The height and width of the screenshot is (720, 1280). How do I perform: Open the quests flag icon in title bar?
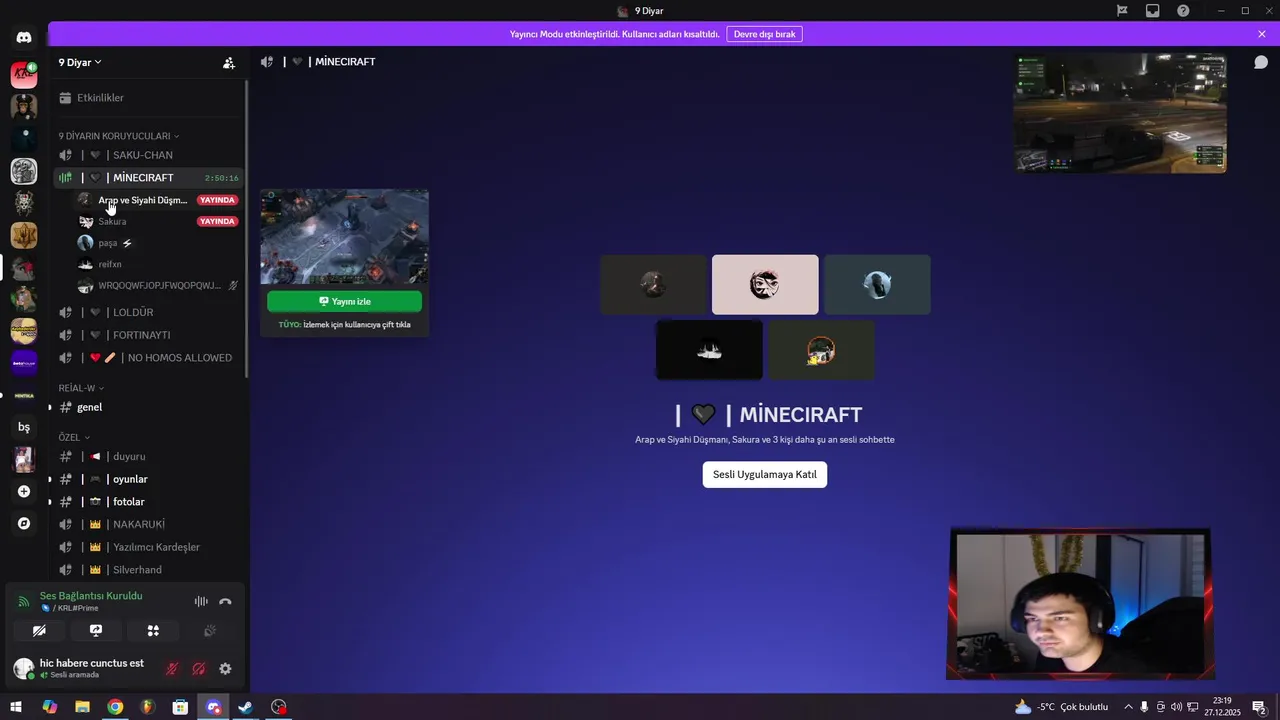pos(1122,11)
